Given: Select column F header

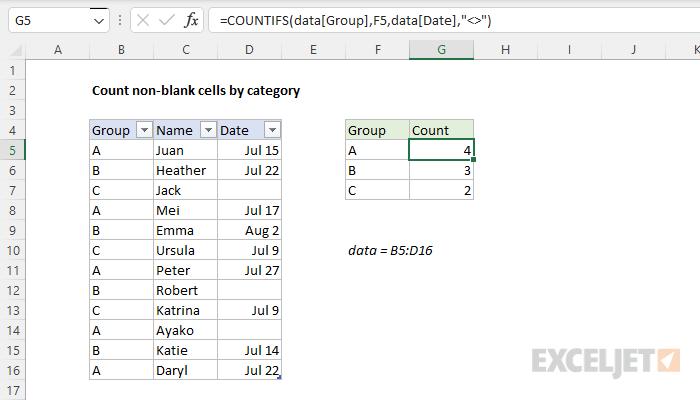Looking at the screenshot, I should coord(378,50).
